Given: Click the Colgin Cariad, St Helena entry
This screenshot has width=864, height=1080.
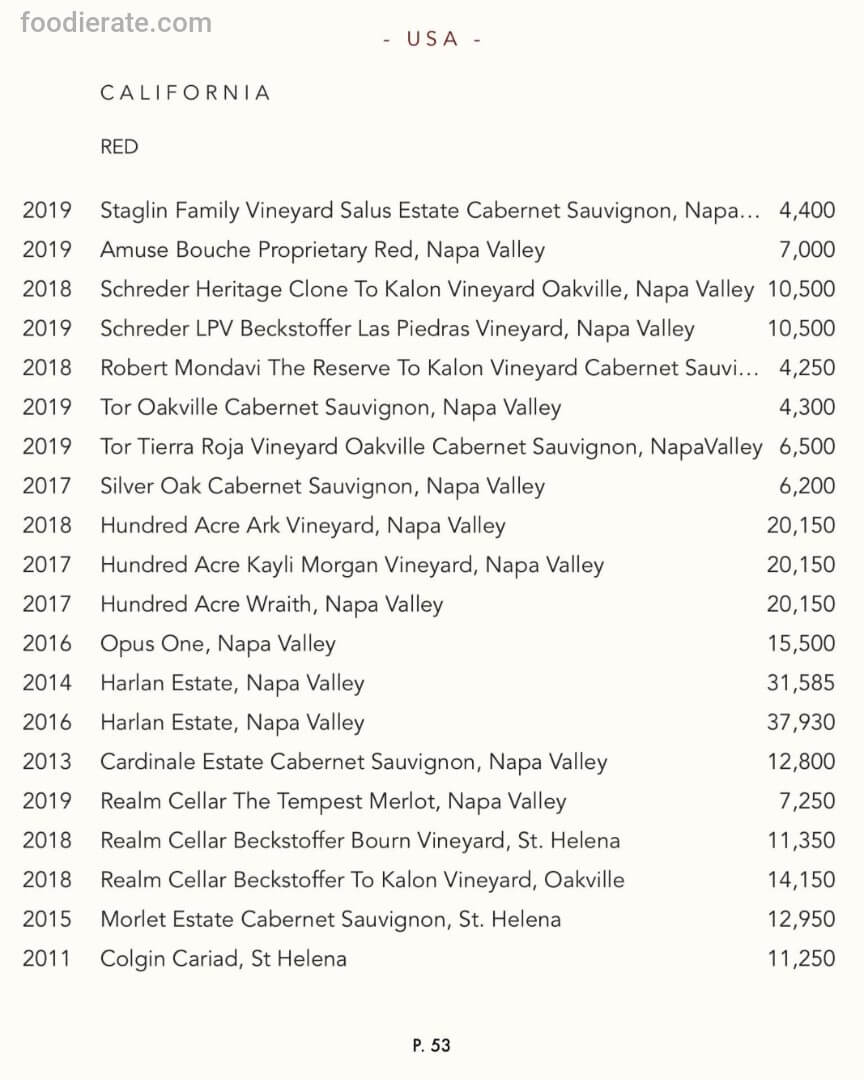Looking at the screenshot, I should (x=223, y=959).
